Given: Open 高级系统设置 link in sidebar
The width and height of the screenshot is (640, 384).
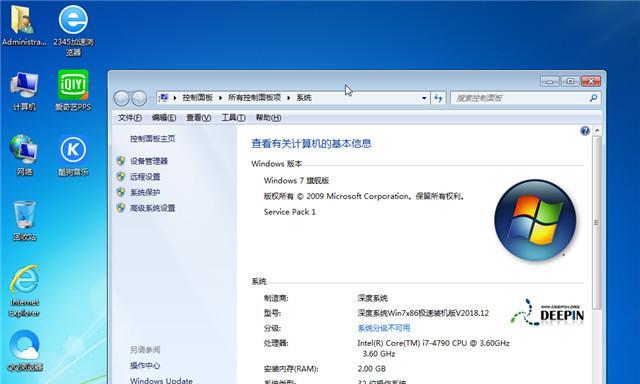Looking at the screenshot, I should coord(152,208).
